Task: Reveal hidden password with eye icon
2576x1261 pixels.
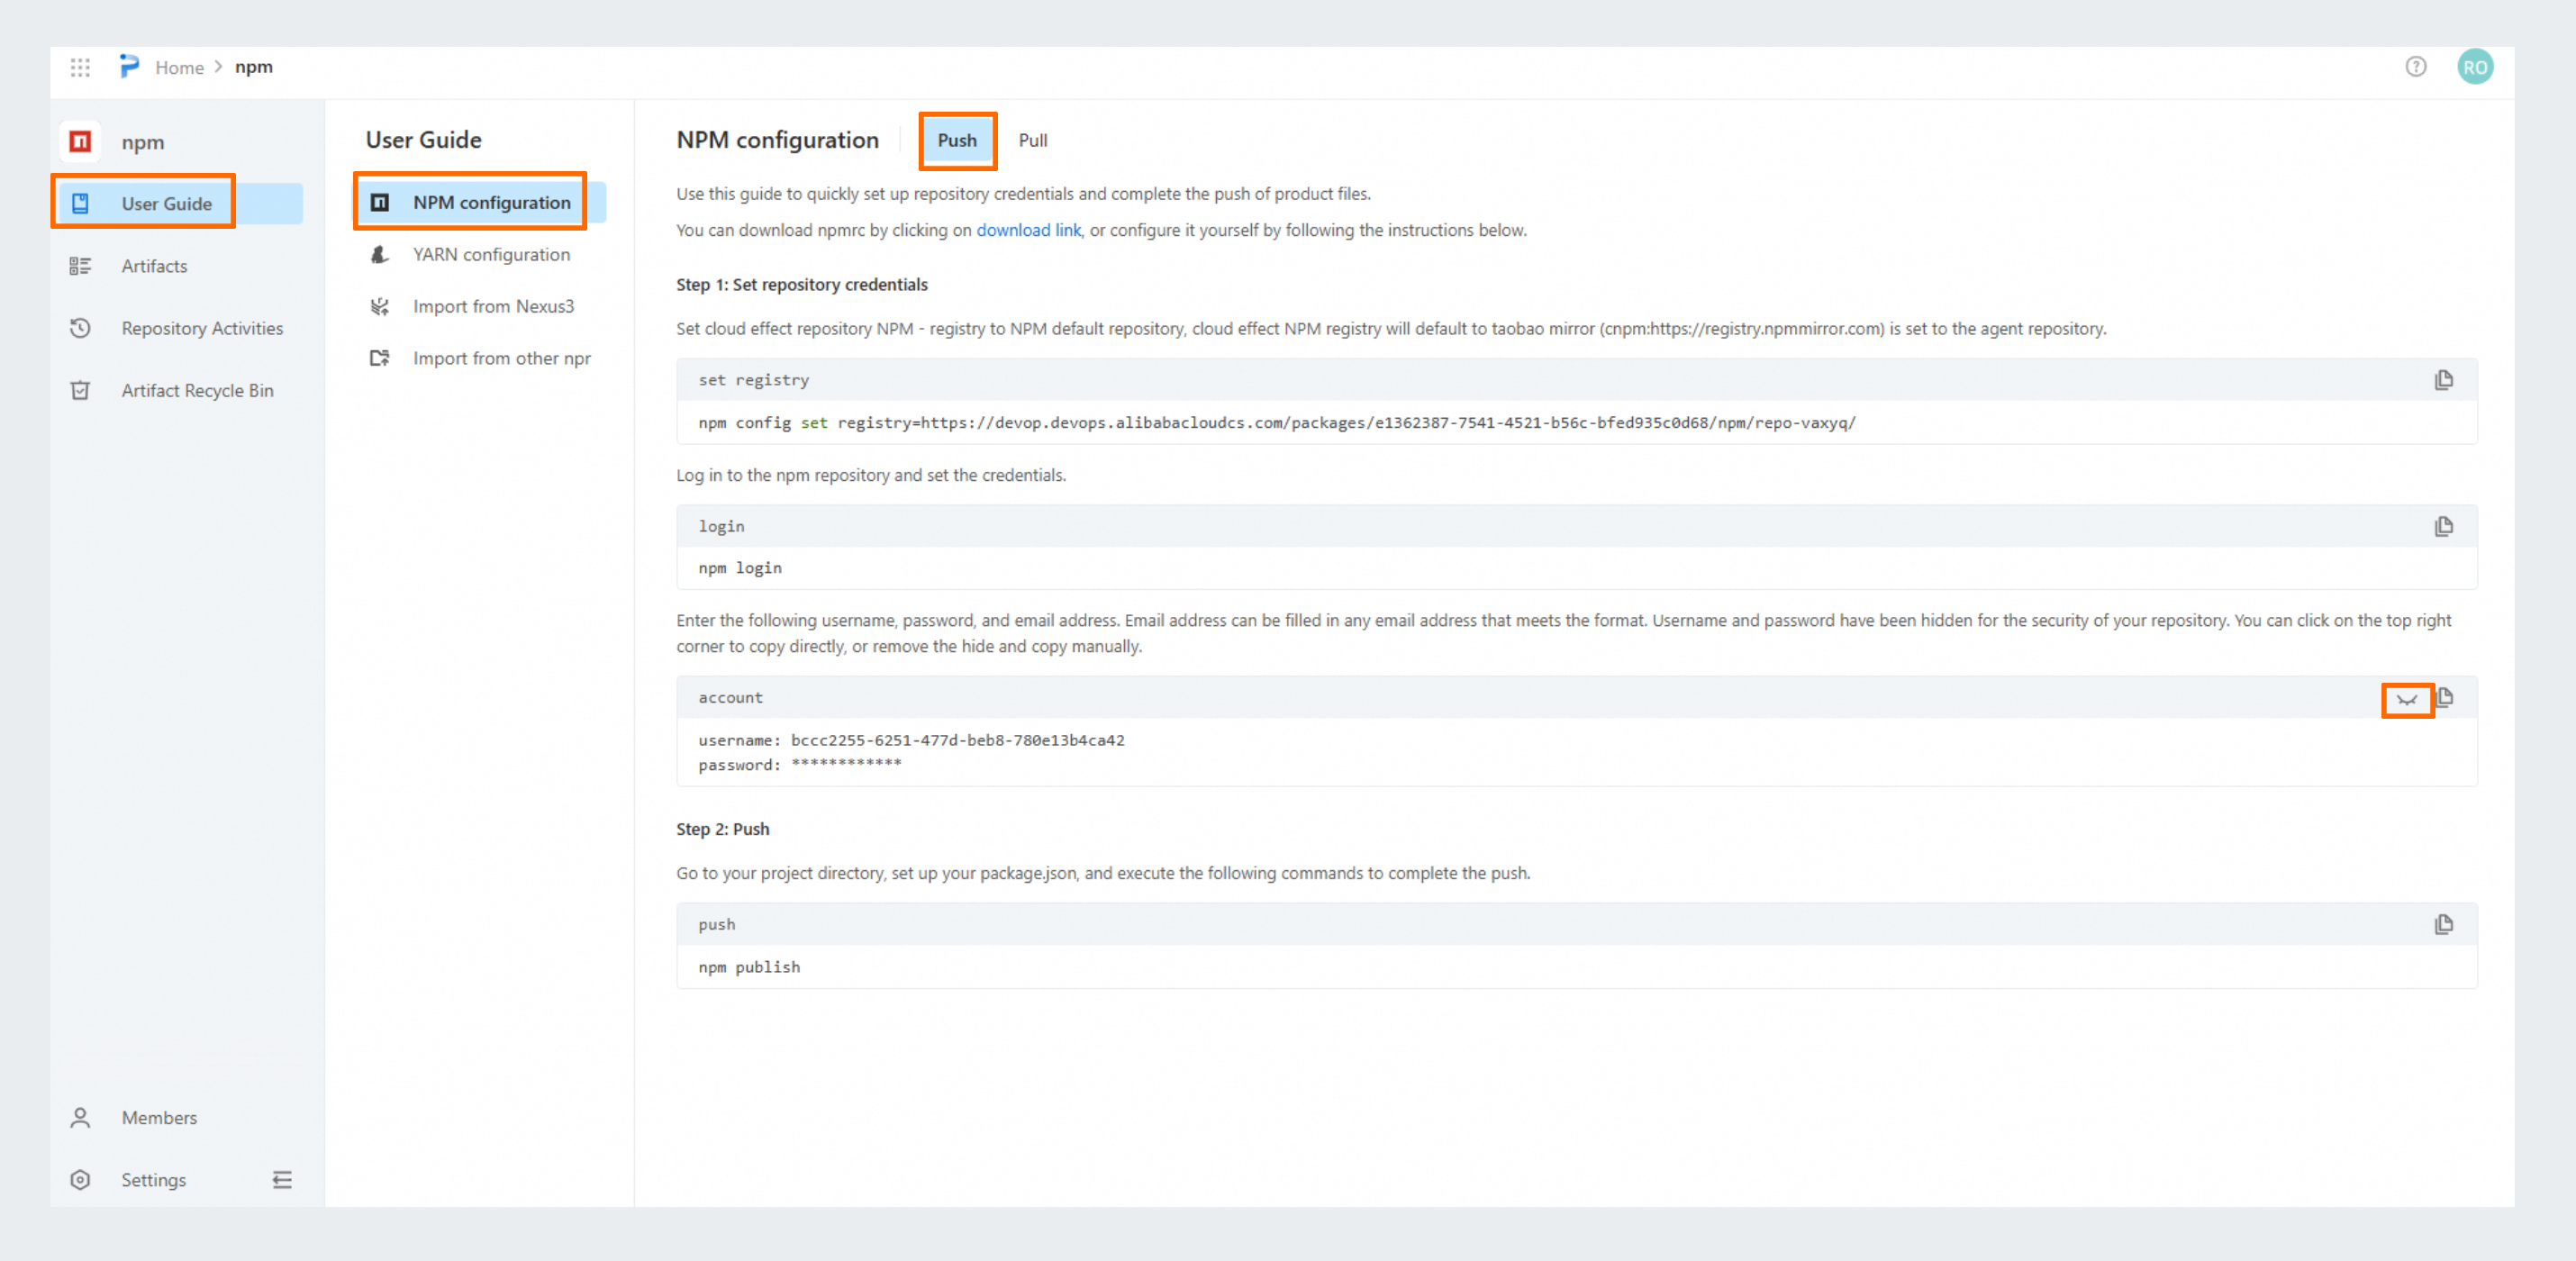Action: tap(2406, 700)
